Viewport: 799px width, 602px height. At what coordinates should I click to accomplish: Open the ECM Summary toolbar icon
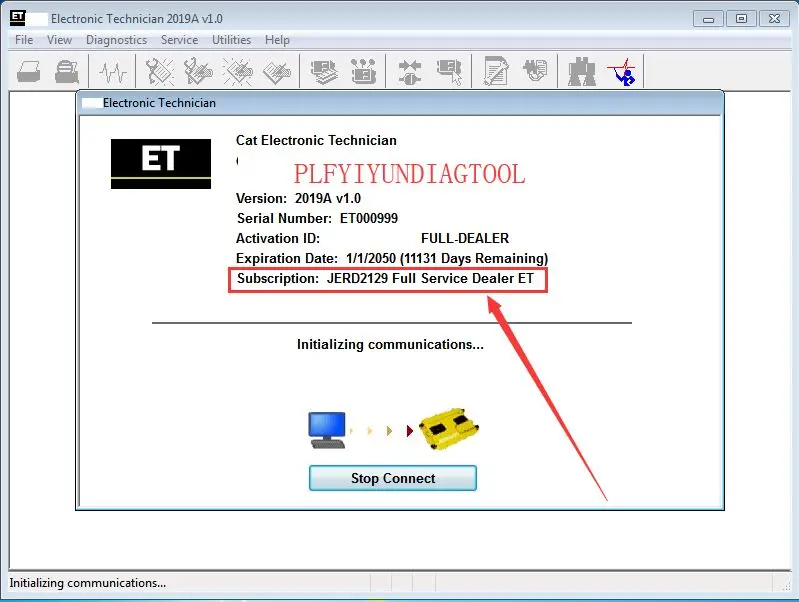coord(324,72)
